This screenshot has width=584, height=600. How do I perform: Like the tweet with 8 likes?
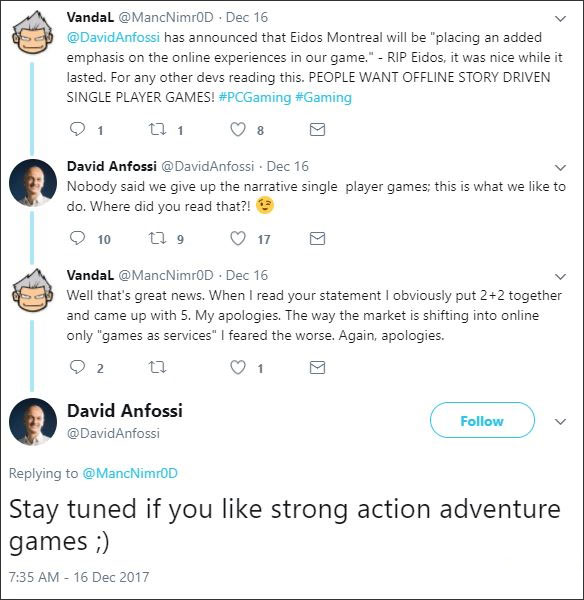pos(238,129)
